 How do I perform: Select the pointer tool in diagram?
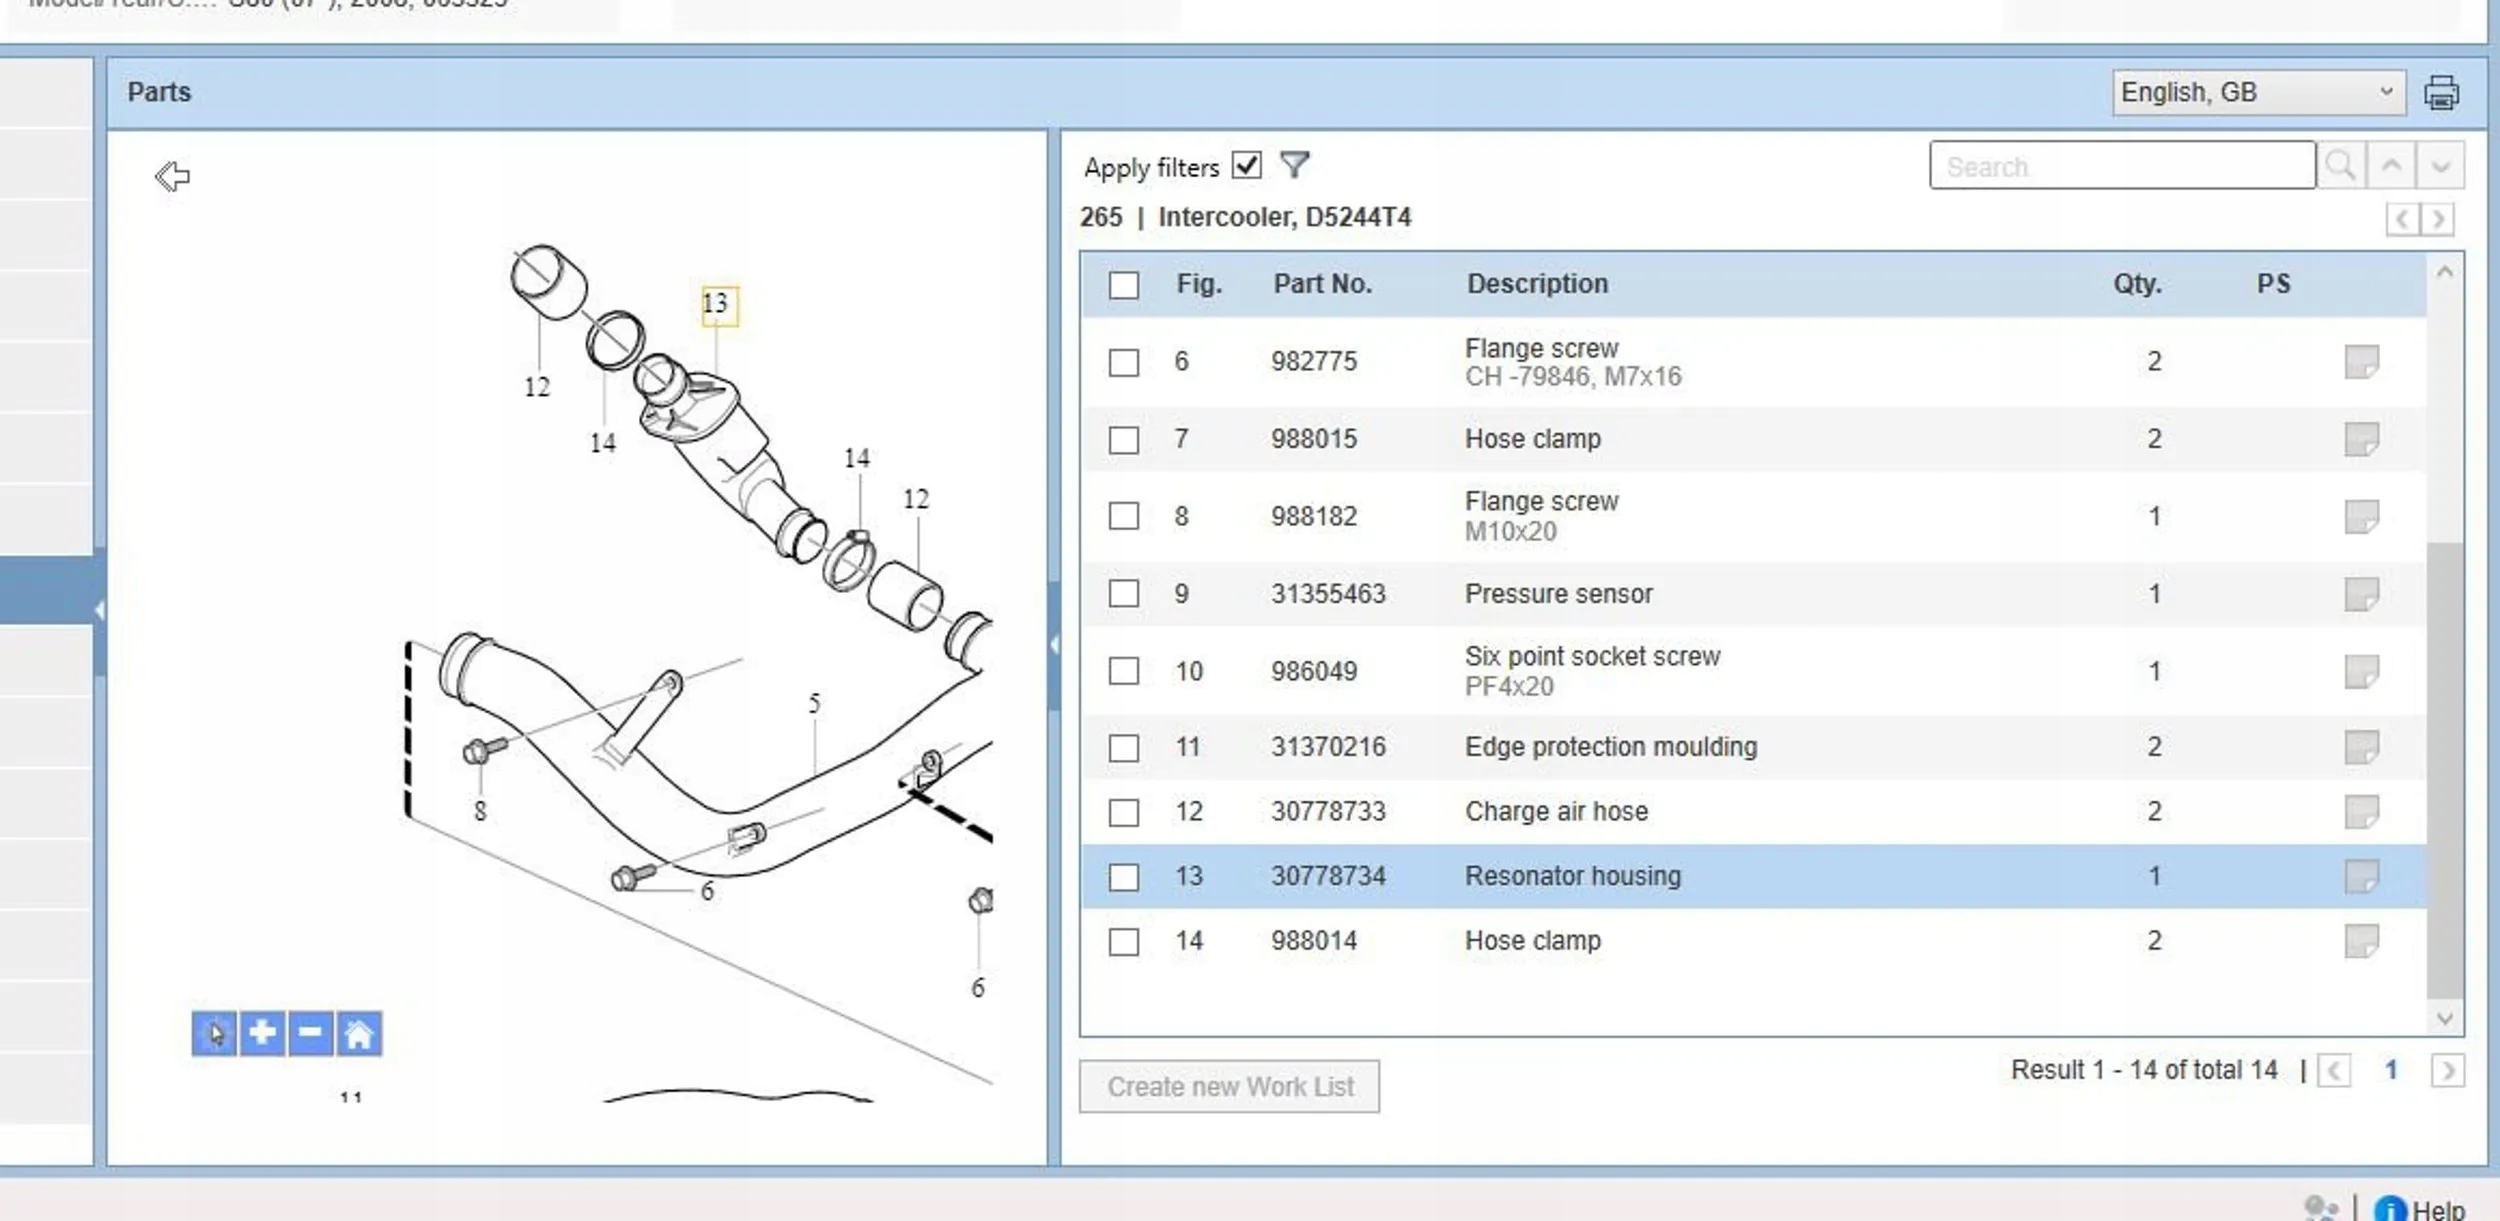(214, 1033)
